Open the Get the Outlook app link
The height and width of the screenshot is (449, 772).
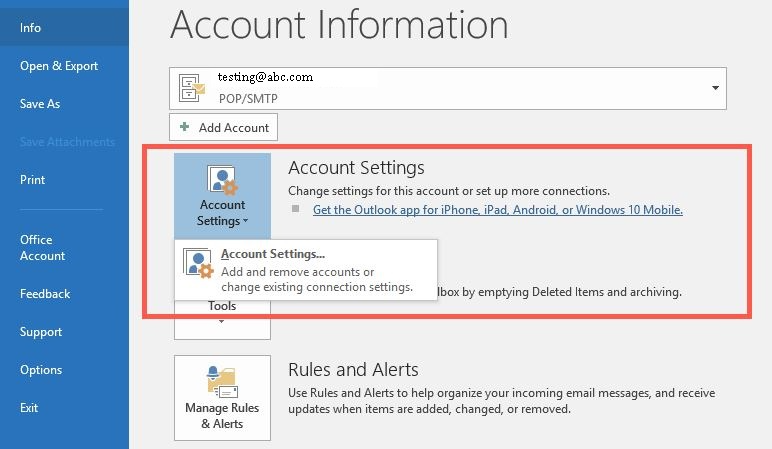click(498, 210)
